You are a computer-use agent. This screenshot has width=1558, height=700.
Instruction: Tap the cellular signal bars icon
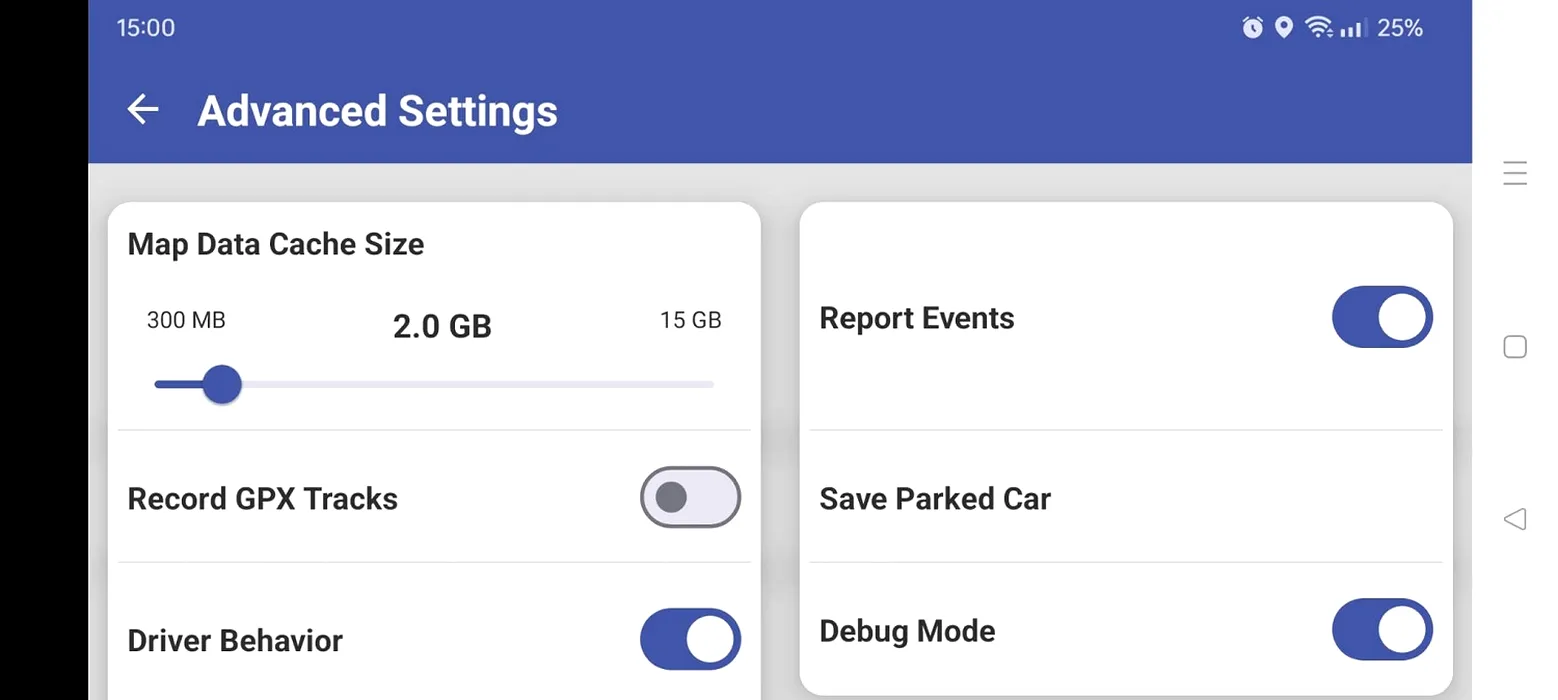tap(1352, 29)
